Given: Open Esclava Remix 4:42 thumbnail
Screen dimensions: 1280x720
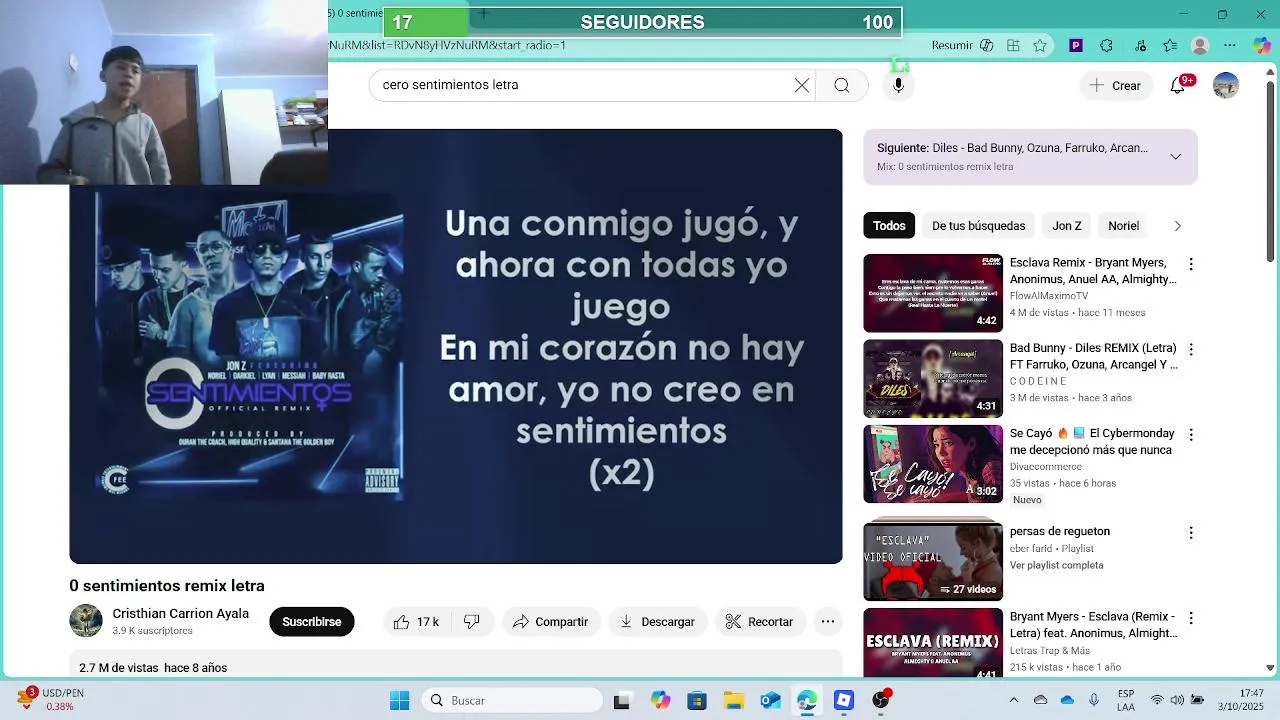Looking at the screenshot, I should (x=933, y=293).
